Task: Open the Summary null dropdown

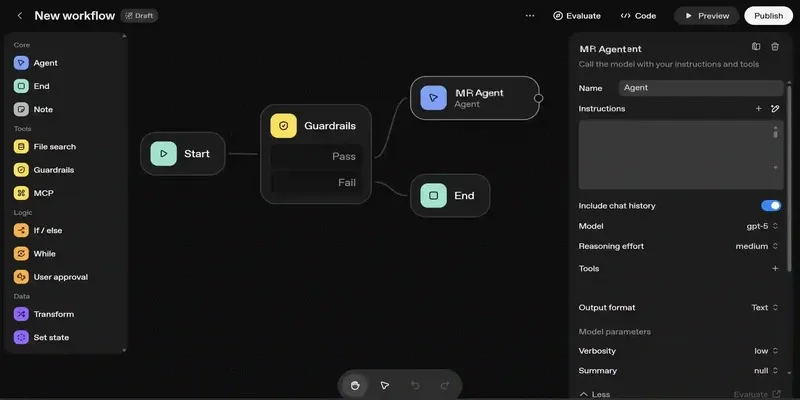Action: [766, 371]
